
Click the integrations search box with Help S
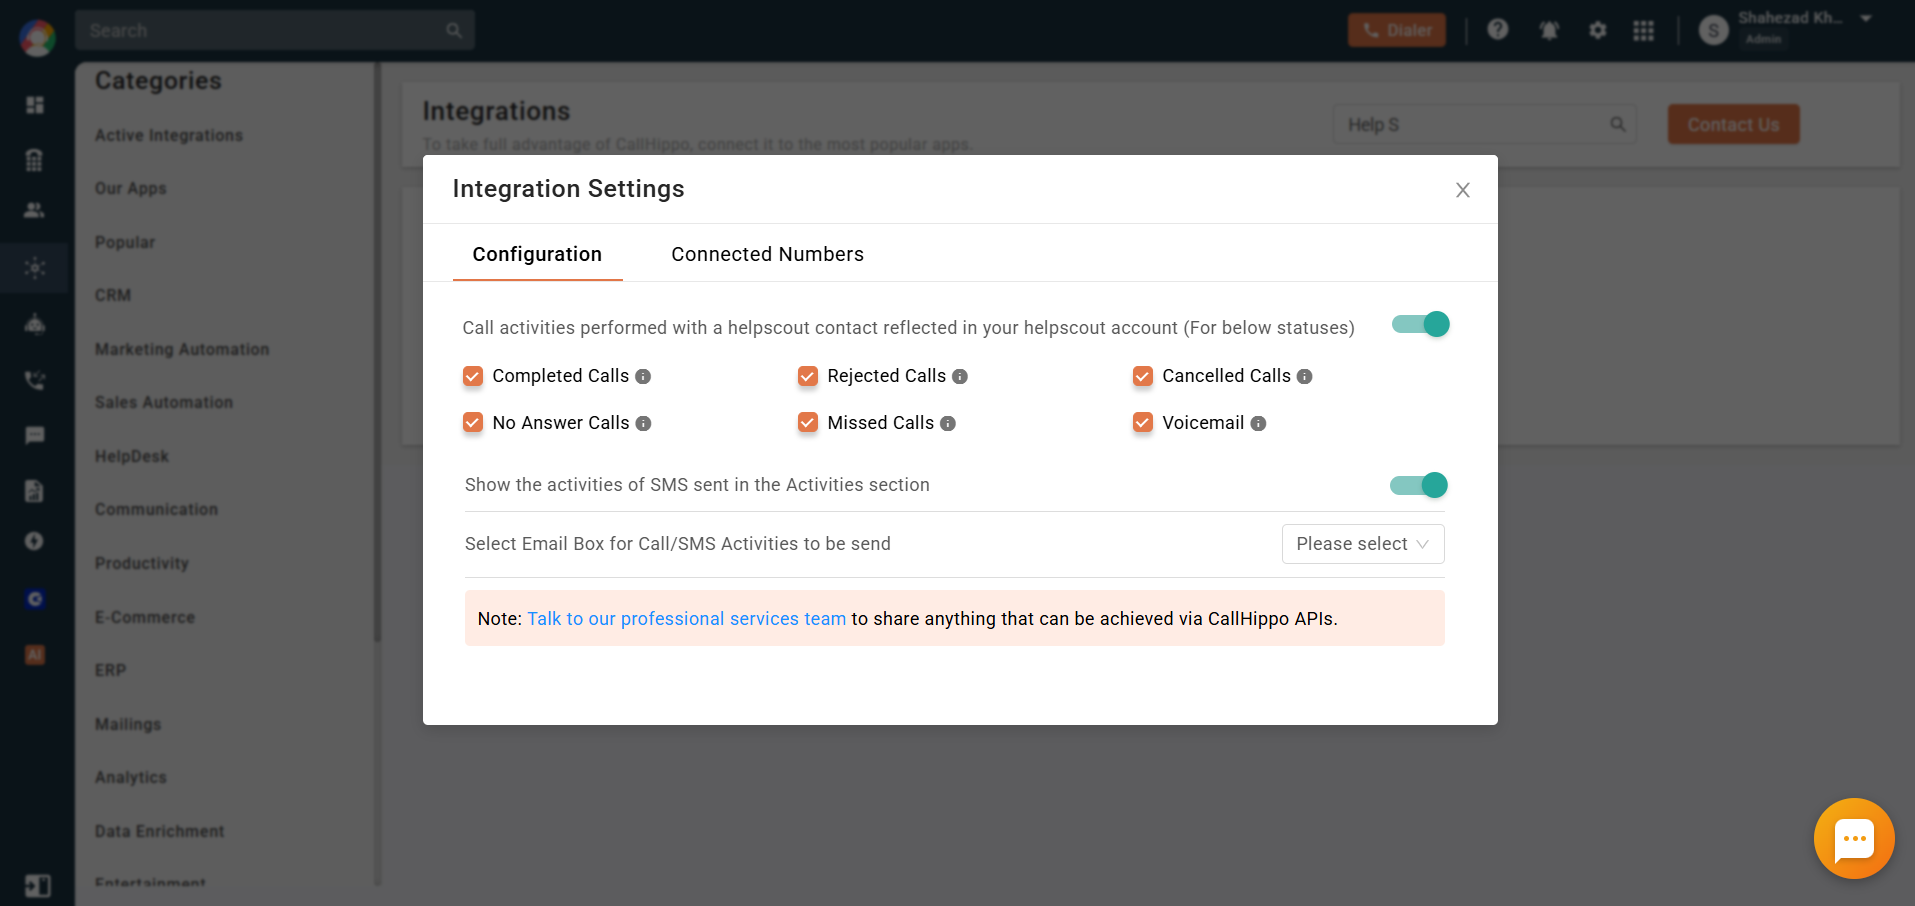coord(1484,125)
